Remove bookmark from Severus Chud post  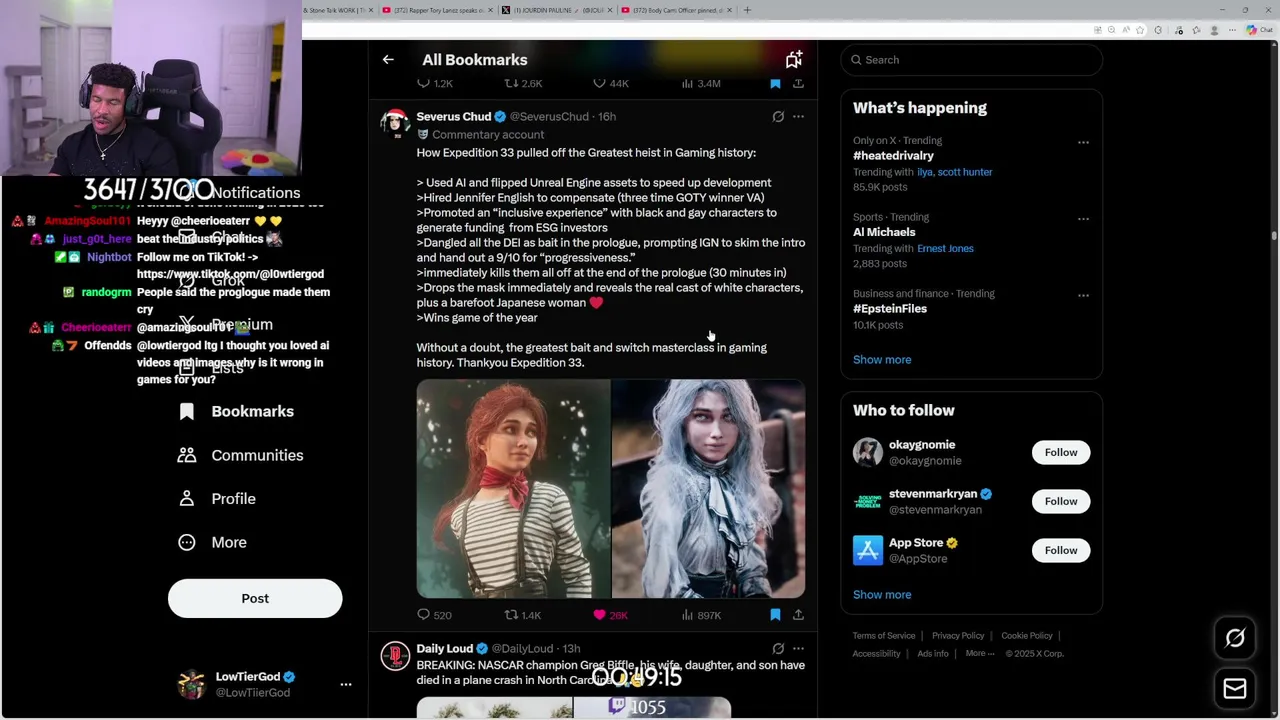coord(775,615)
